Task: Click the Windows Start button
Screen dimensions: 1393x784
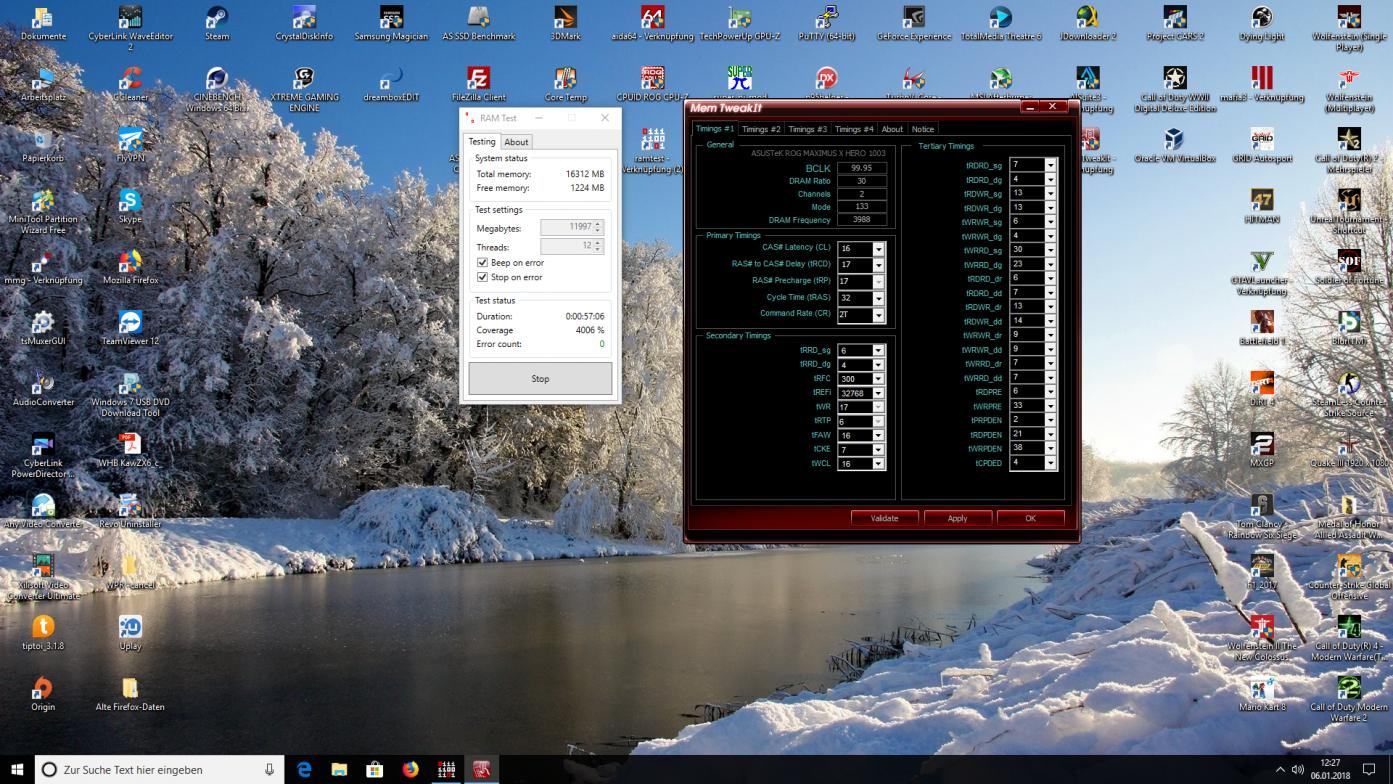Action: pyautogui.click(x=17, y=769)
